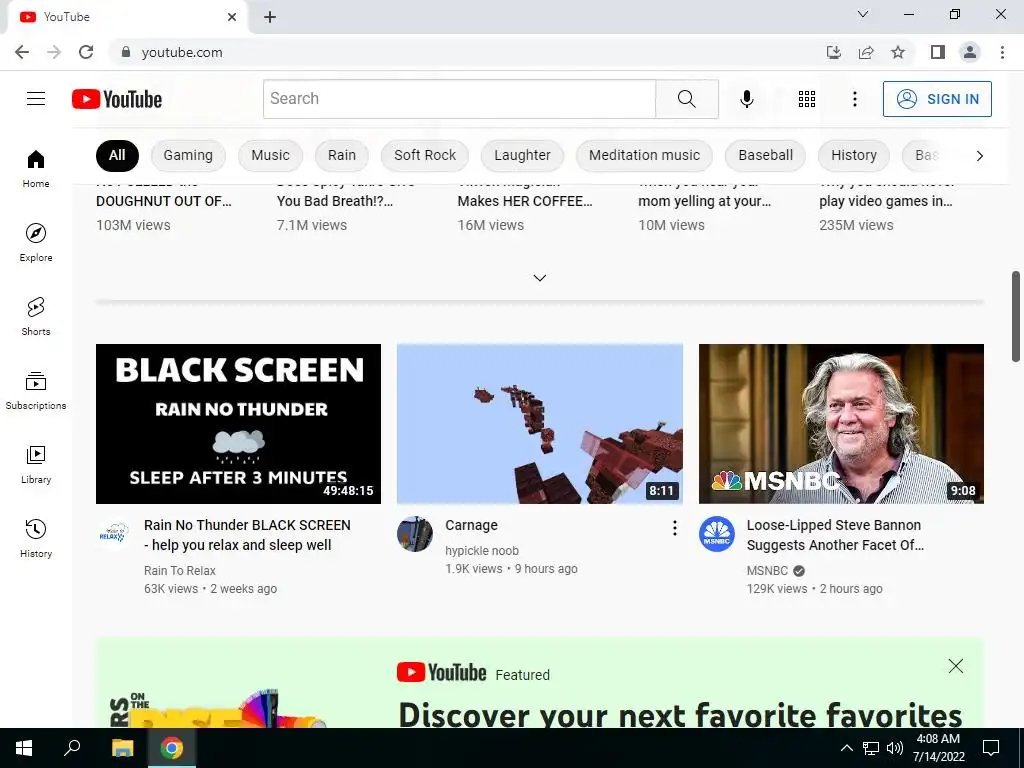Open Explore in sidebar

(36, 242)
